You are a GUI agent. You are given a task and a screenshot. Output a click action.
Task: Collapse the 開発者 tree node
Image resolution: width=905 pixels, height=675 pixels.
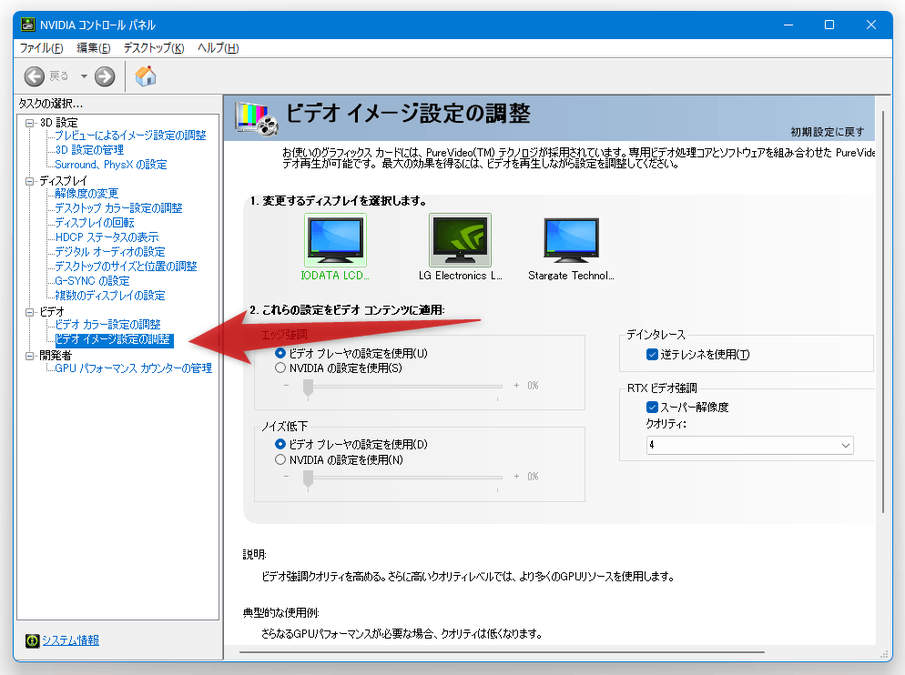click(x=29, y=355)
